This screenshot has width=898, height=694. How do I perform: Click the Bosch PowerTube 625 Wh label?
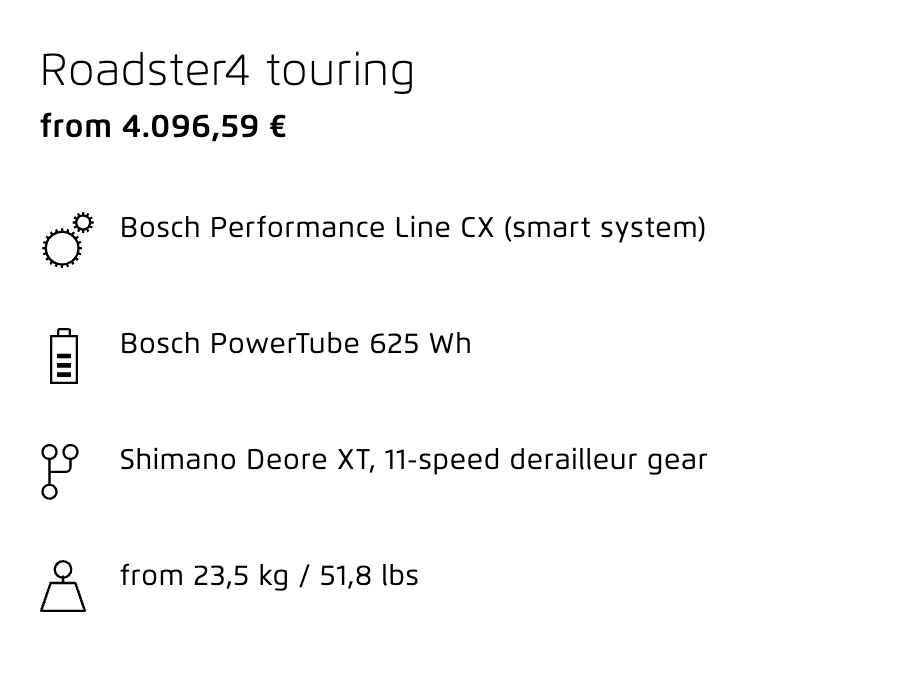[x=296, y=344]
